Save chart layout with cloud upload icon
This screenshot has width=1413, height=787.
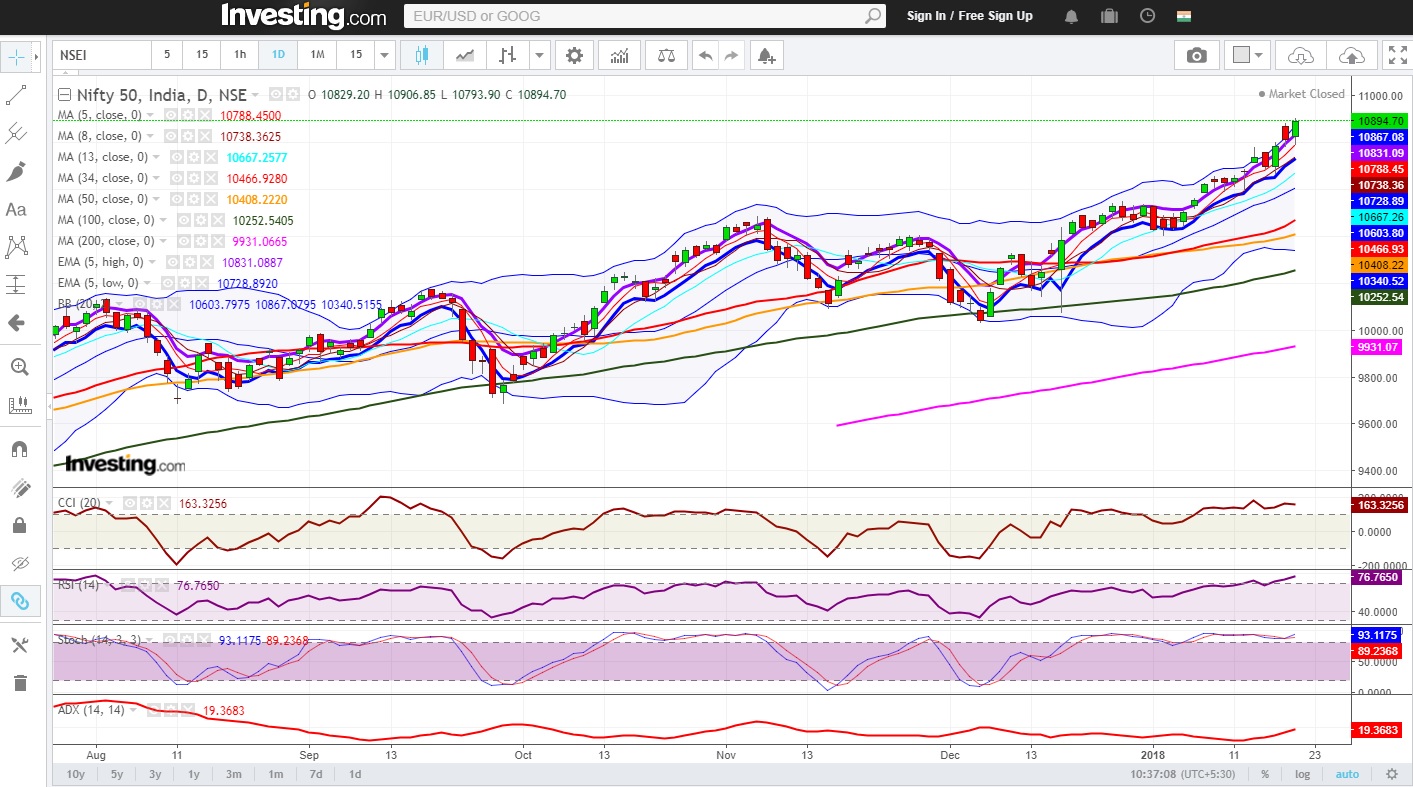[1351, 55]
